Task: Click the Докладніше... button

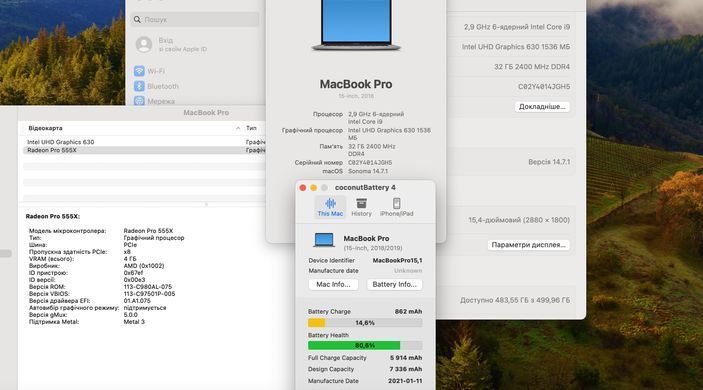Action: pyautogui.click(x=542, y=107)
